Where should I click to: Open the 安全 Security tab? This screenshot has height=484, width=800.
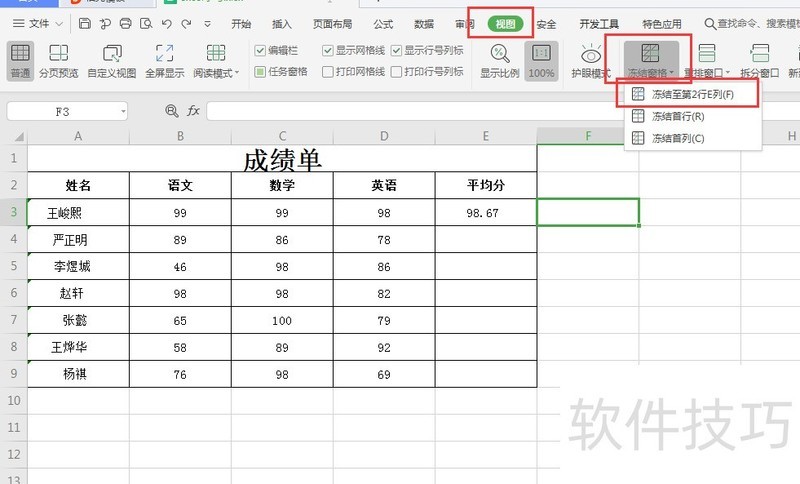pyautogui.click(x=546, y=23)
